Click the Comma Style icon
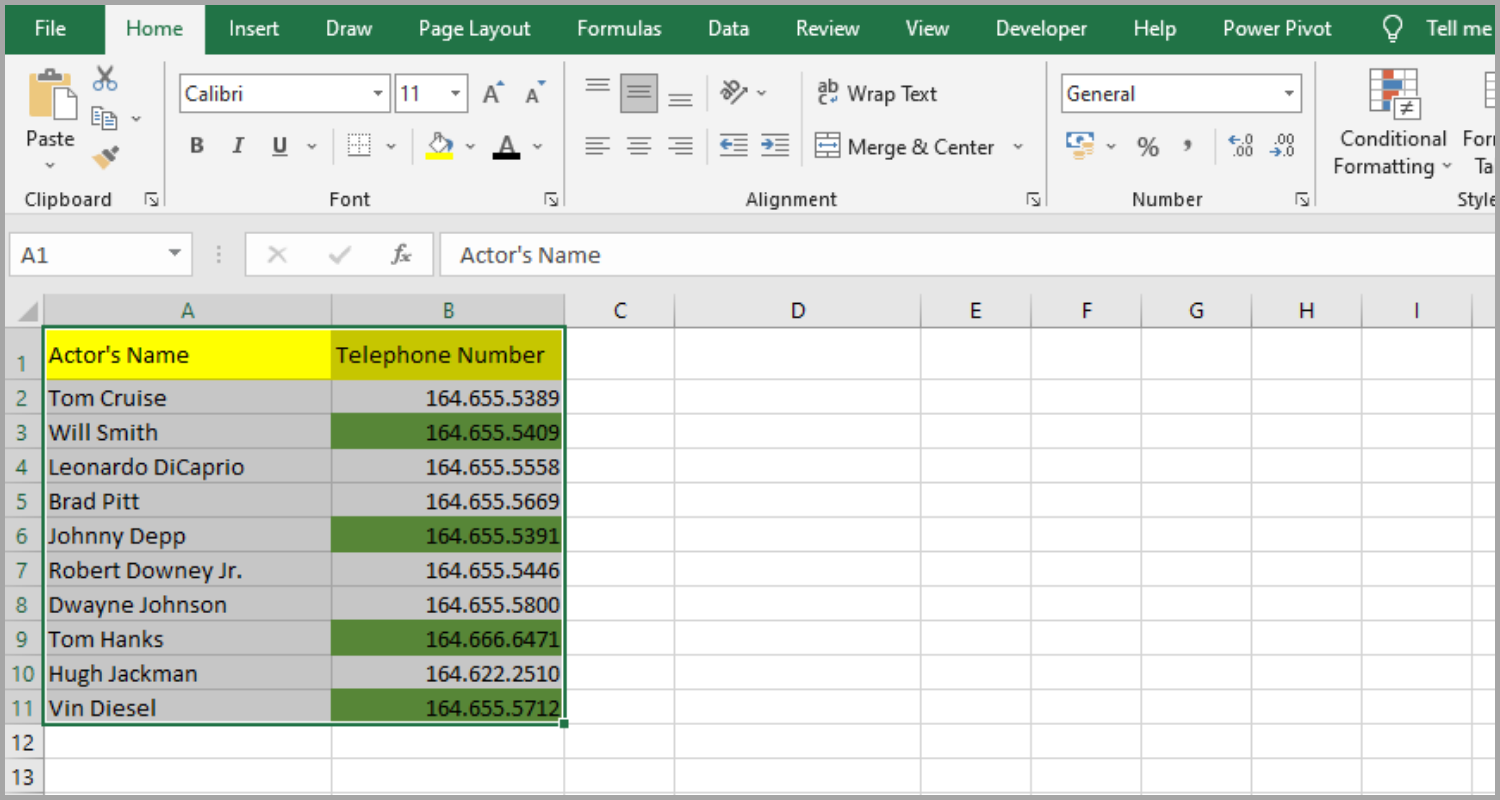This screenshot has height=800, width=1500. tap(1189, 146)
